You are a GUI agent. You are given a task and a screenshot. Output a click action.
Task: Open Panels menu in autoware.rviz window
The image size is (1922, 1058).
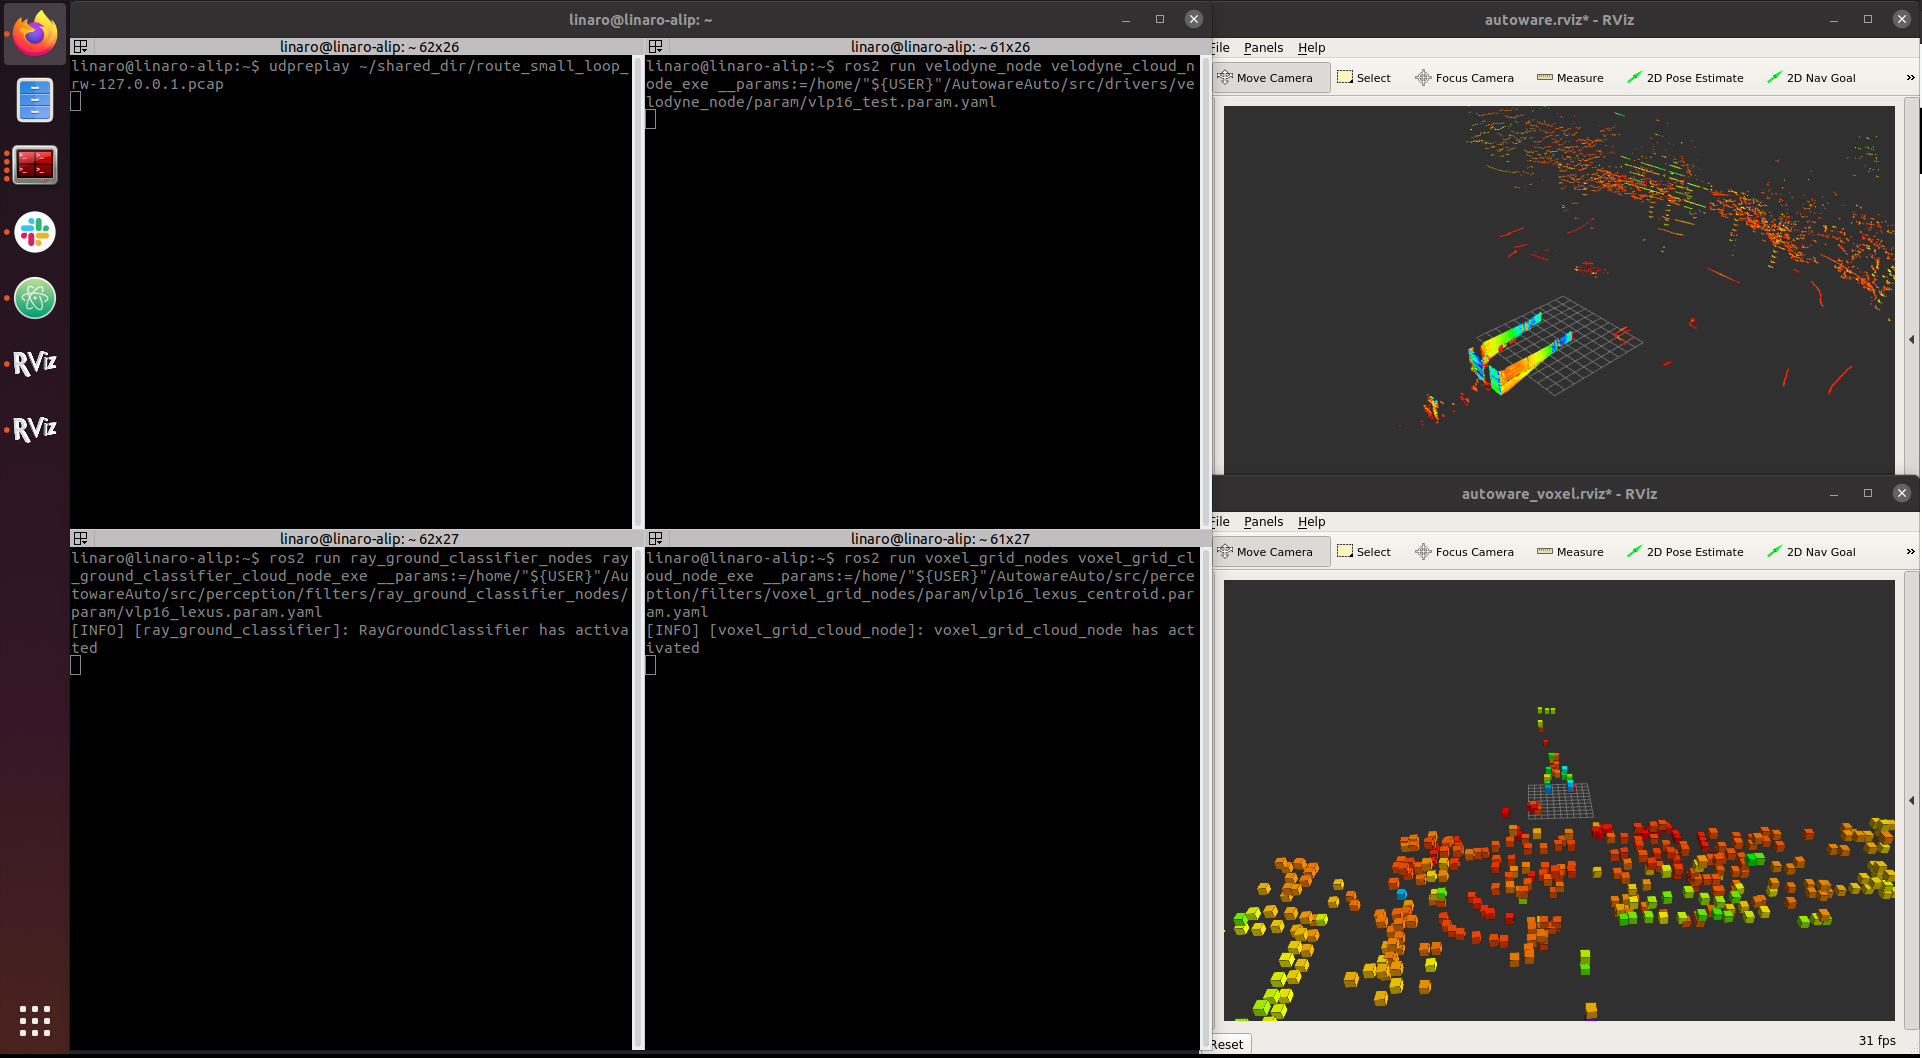point(1263,48)
